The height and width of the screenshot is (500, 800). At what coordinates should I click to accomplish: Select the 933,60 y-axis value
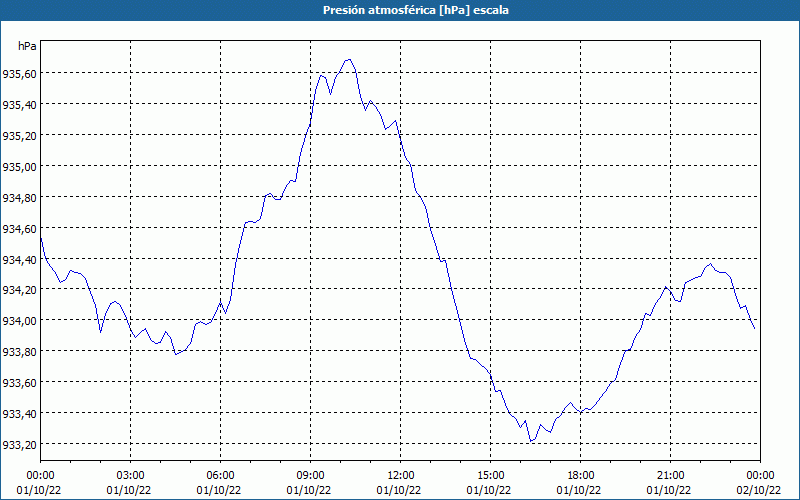(x=19, y=383)
